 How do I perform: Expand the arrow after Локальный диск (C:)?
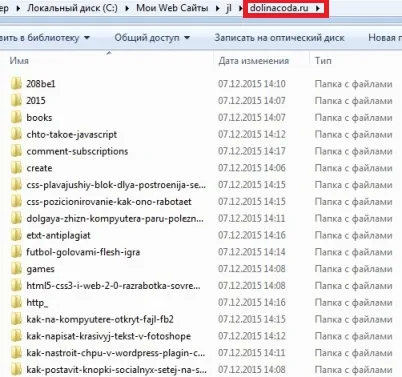coord(127,8)
